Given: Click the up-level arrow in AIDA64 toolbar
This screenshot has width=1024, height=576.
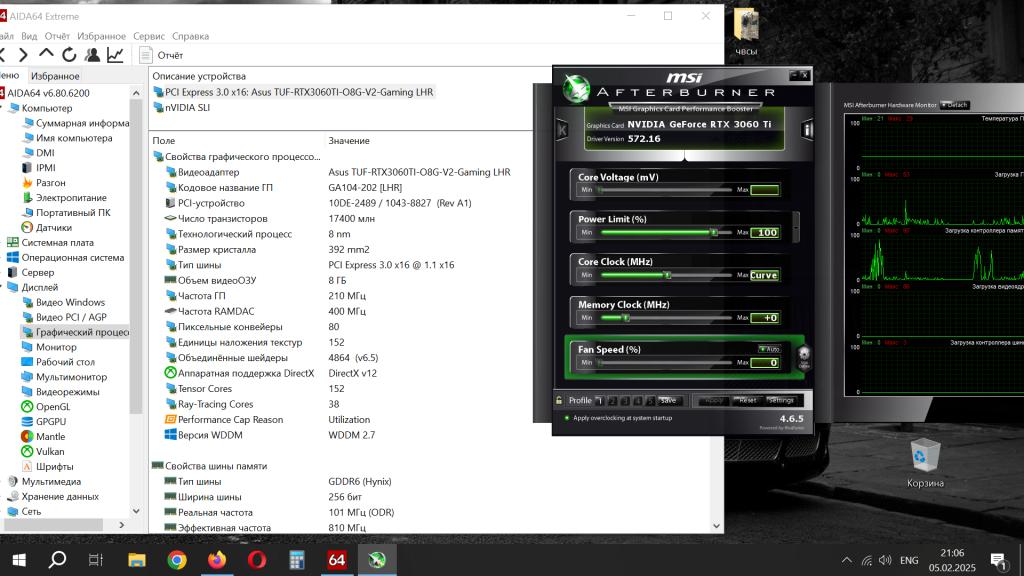Looking at the screenshot, I should point(46,54).
